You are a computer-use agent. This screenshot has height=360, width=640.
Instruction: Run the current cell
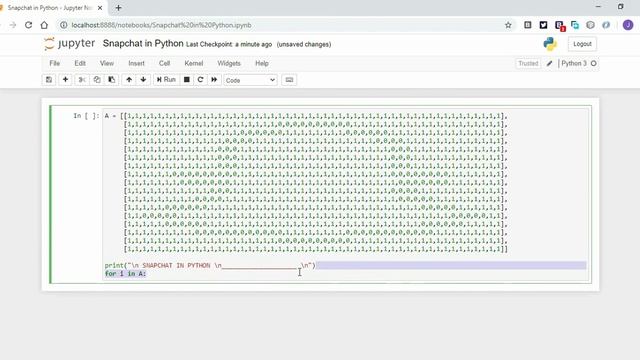[166, 80]
